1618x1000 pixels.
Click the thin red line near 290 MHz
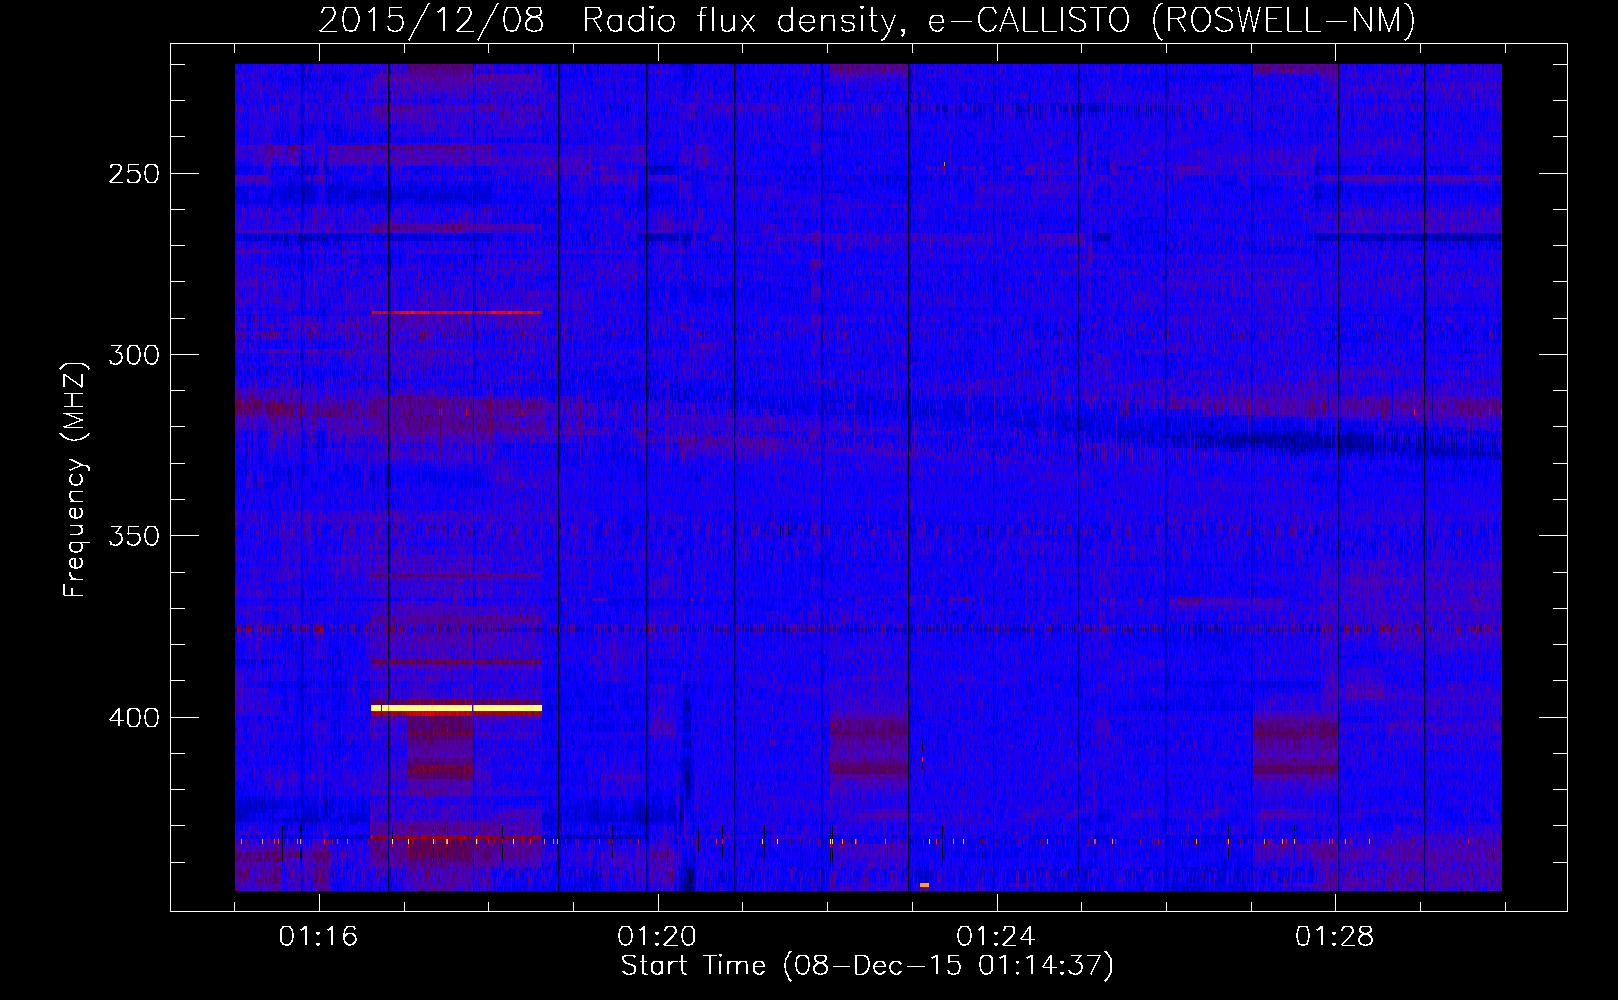[x=456, y=312]
